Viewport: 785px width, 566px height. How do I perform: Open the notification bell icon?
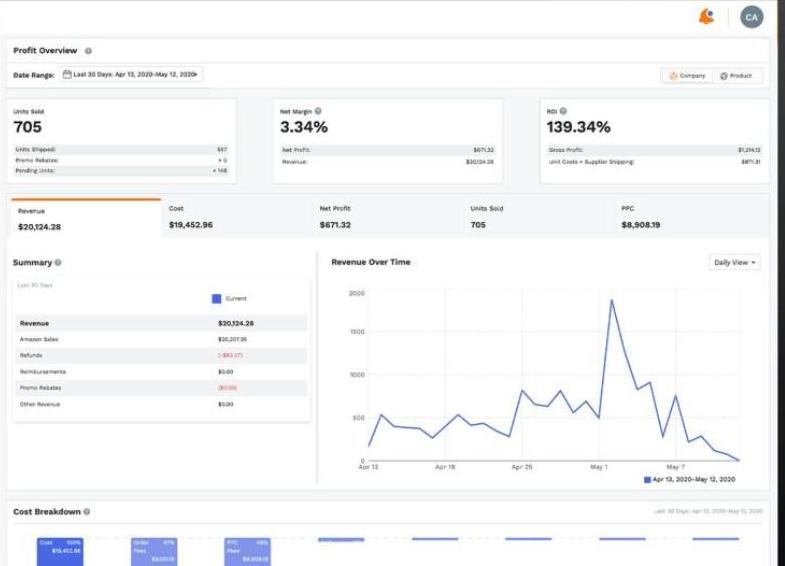click(706, 17)
